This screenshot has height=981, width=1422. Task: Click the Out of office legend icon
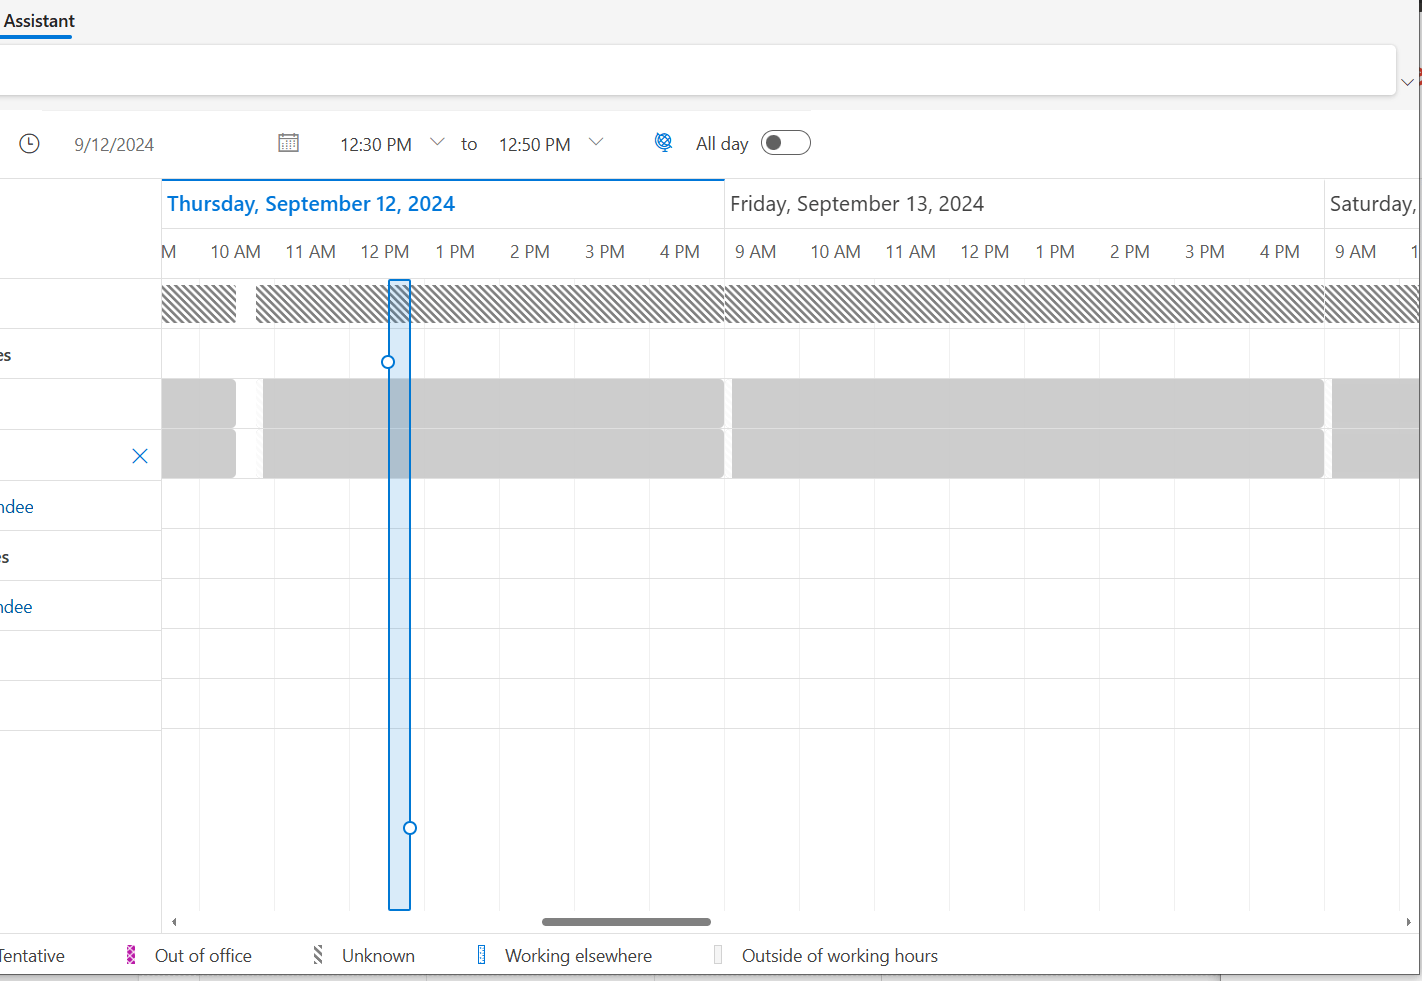(x=130, y=955)
